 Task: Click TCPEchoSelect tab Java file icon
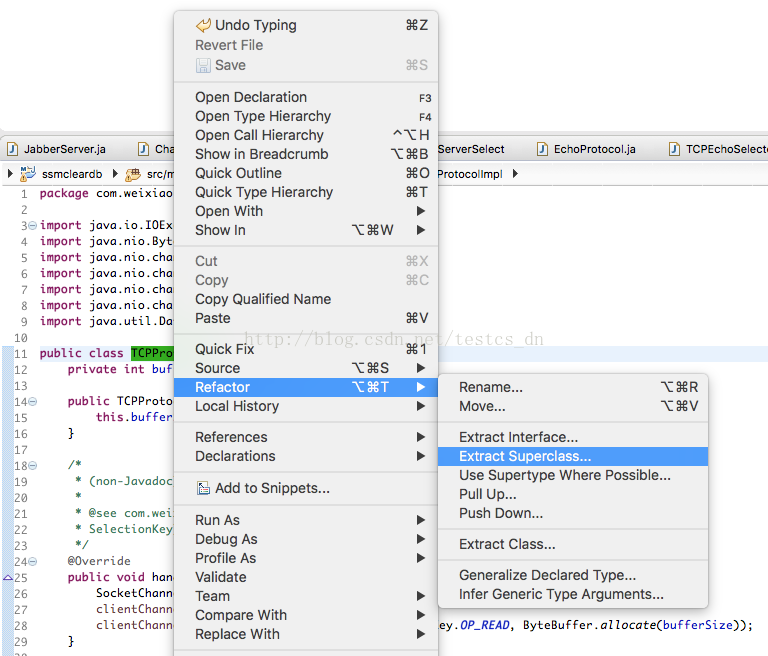(674, 149)
